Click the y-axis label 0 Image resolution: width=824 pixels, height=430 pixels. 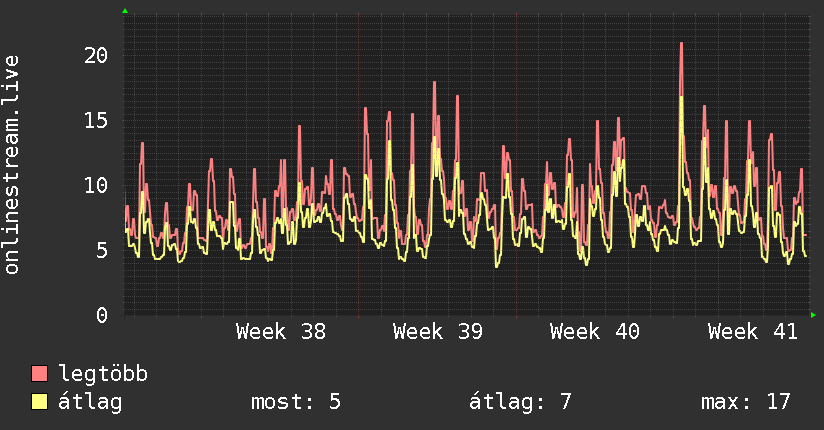(102, 315)
